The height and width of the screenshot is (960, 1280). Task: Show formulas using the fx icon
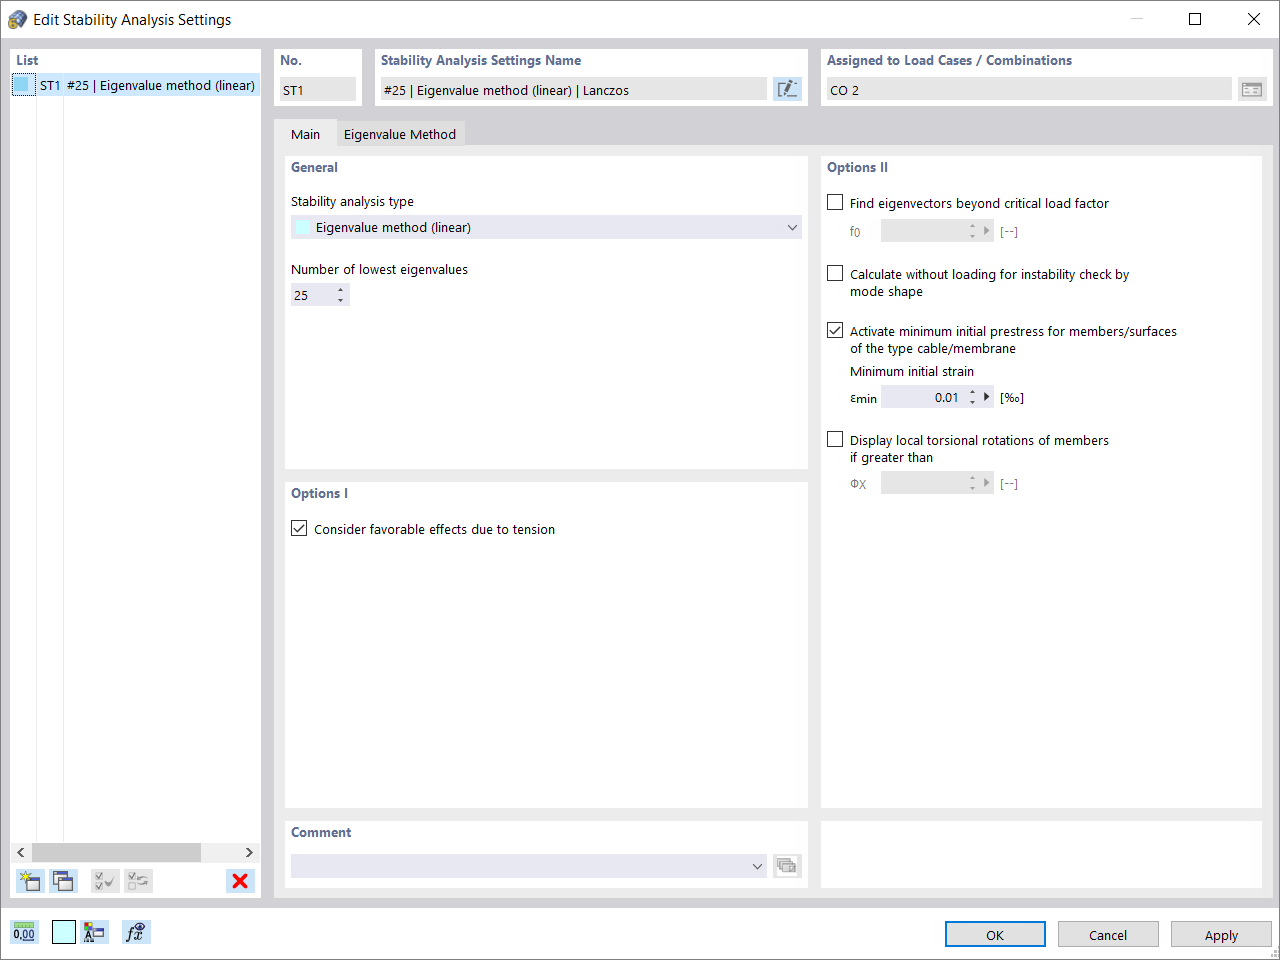tap(136, 931)
